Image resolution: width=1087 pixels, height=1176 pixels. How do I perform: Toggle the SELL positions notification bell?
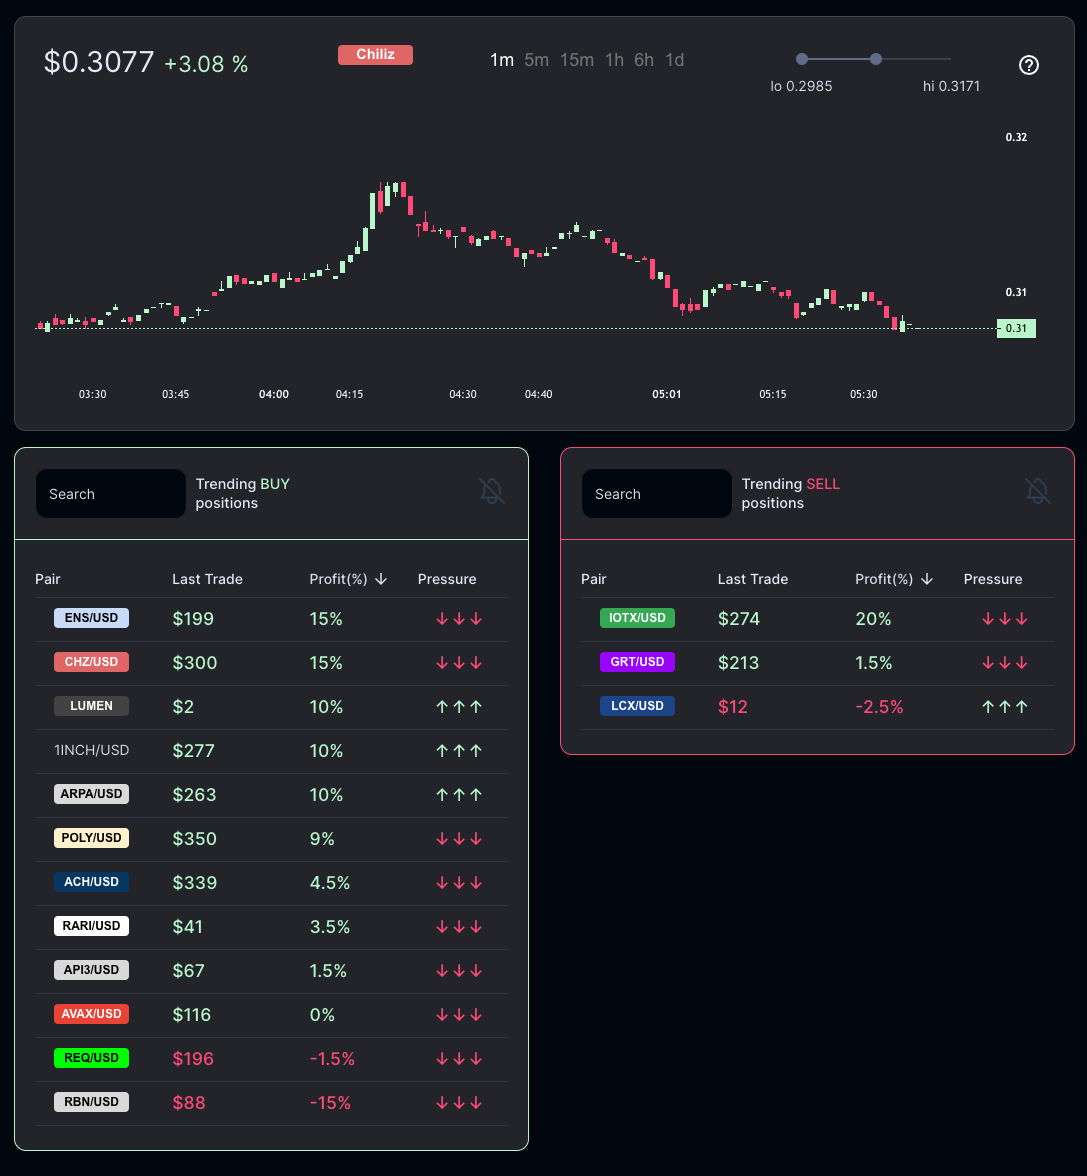tap(1037, 491)
